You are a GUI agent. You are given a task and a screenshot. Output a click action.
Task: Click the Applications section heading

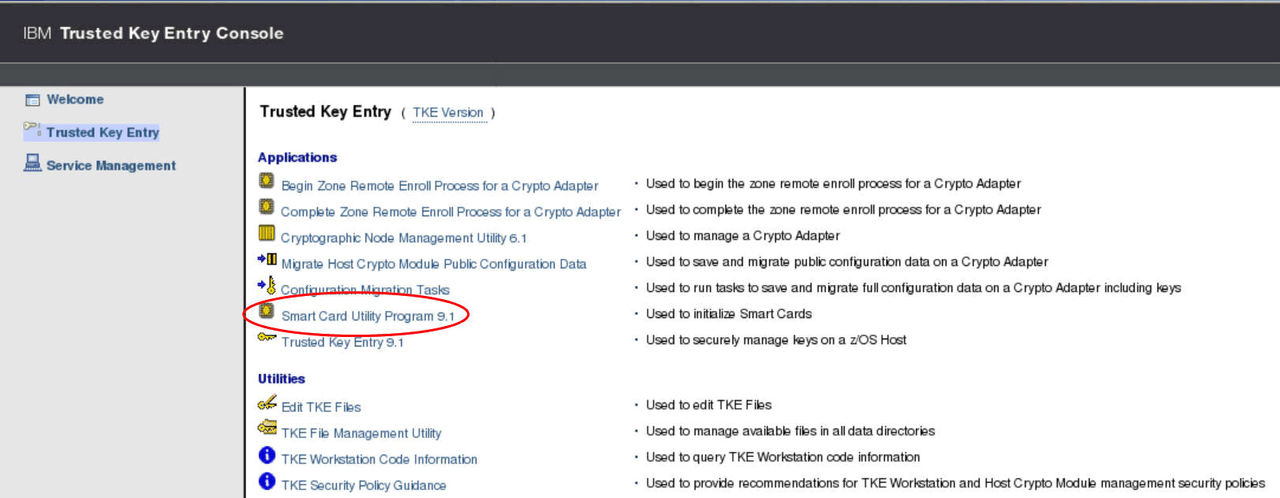(297, 158)
